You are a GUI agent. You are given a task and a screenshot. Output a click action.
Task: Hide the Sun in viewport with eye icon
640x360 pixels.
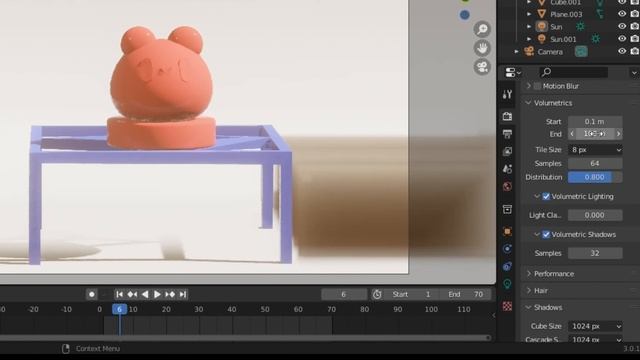[x=622, y=26]
